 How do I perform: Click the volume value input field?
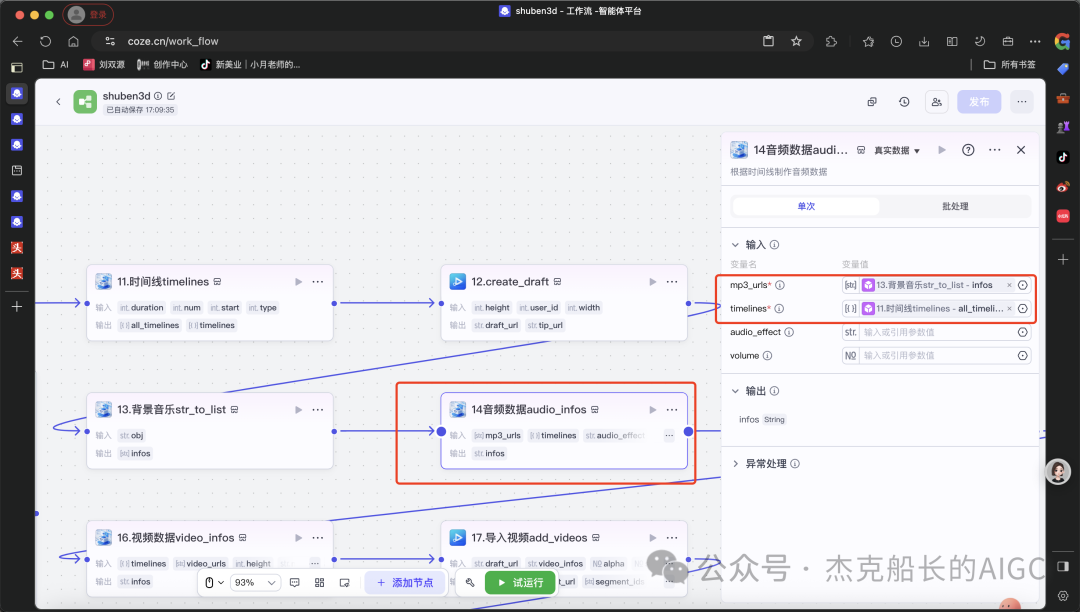937,356
